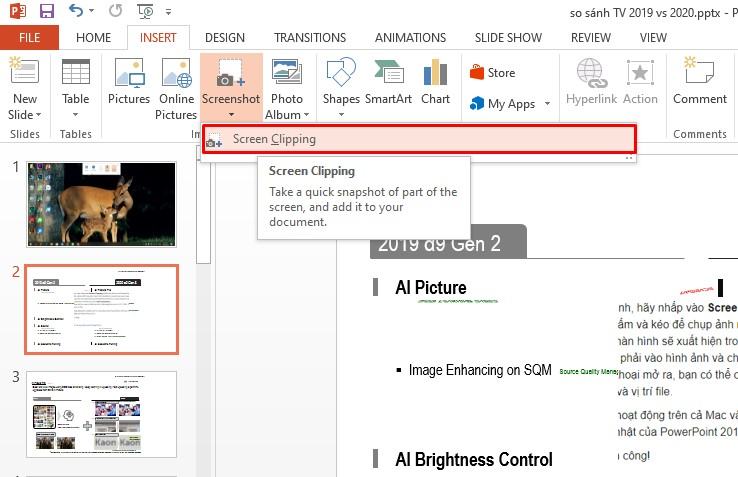Viewport: 738px width, 477px height.
Task: Open the Shapes gallery icon
Action: tap(341, 72)
